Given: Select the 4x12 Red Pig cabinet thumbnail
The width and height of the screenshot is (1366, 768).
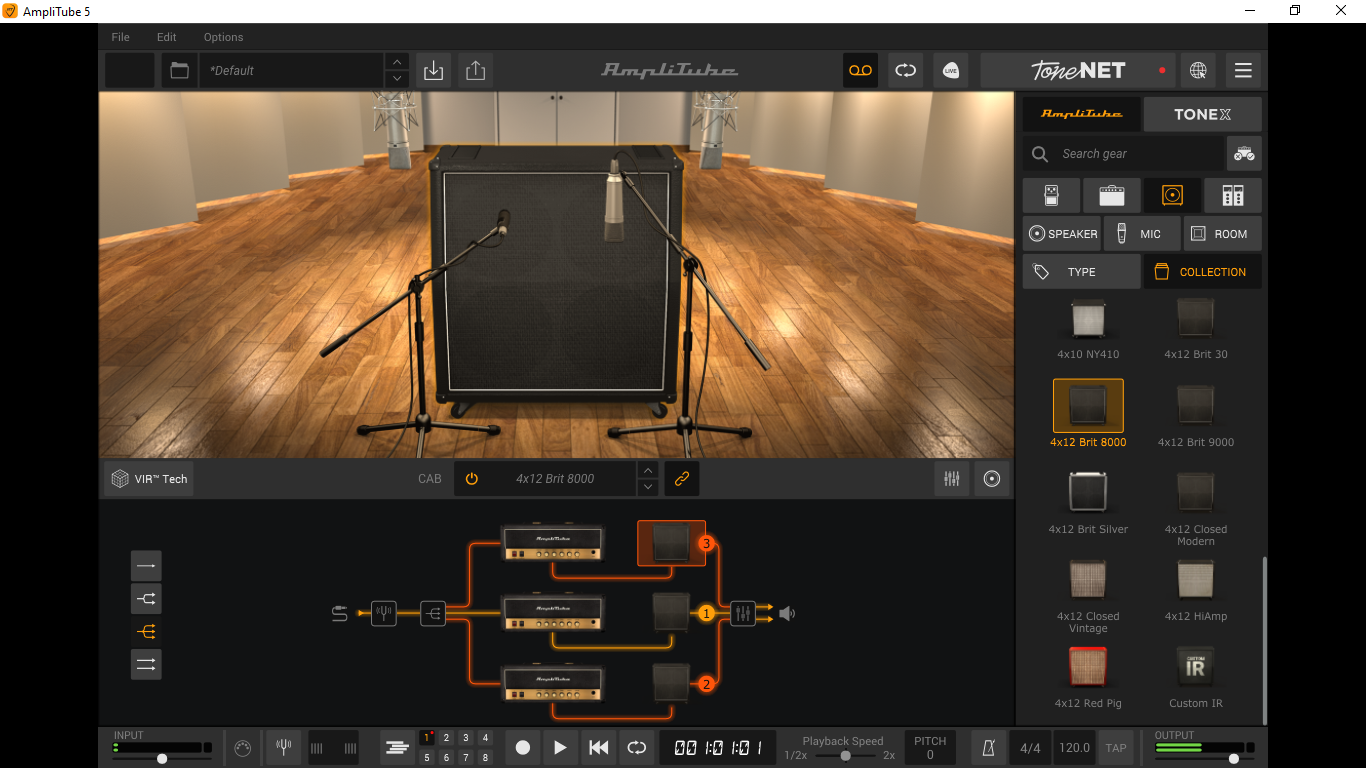Looking at the screenshot, I should click(x=1088, y=667).
